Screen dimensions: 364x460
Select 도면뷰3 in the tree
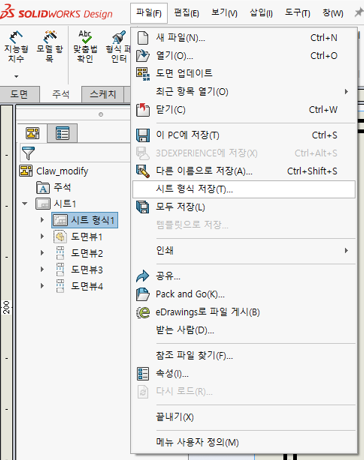tap(87, 270)
